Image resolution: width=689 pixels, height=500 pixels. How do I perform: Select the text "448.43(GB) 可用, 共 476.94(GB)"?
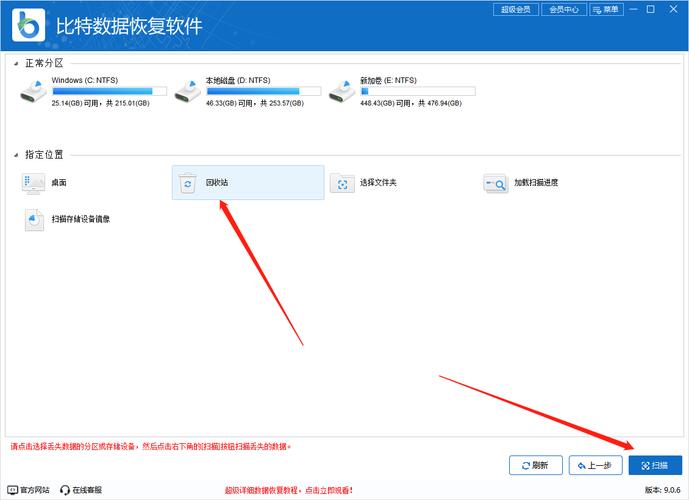[x=411, y=103]
